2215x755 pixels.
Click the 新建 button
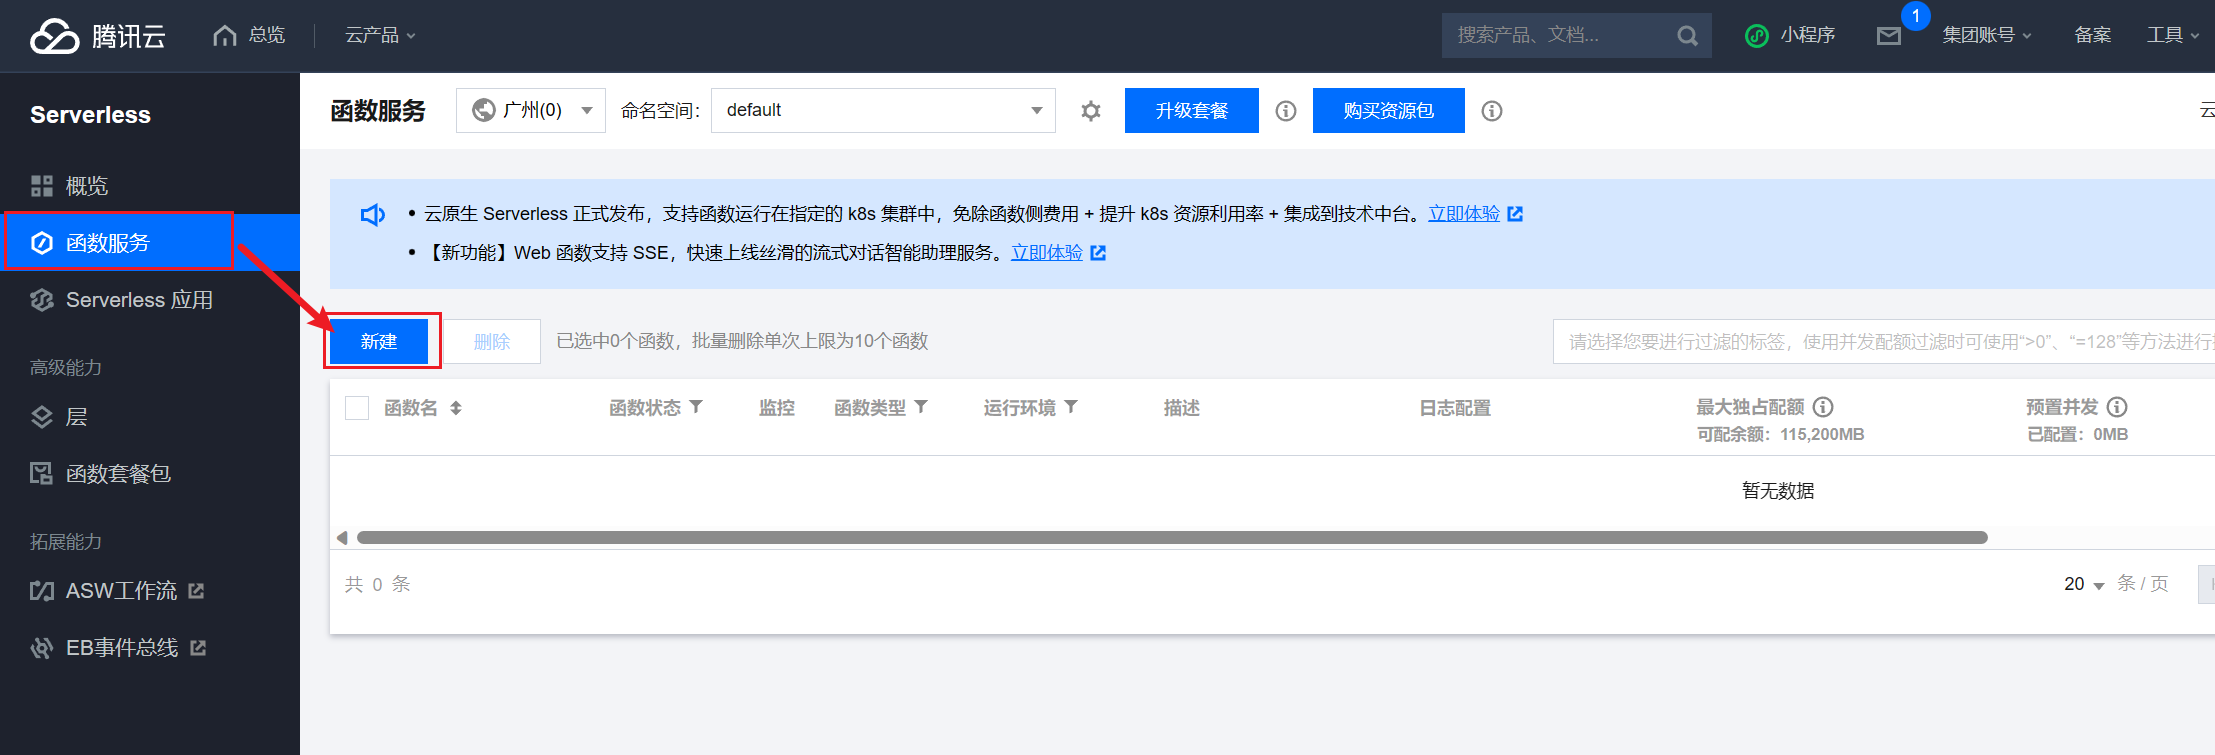379,342
